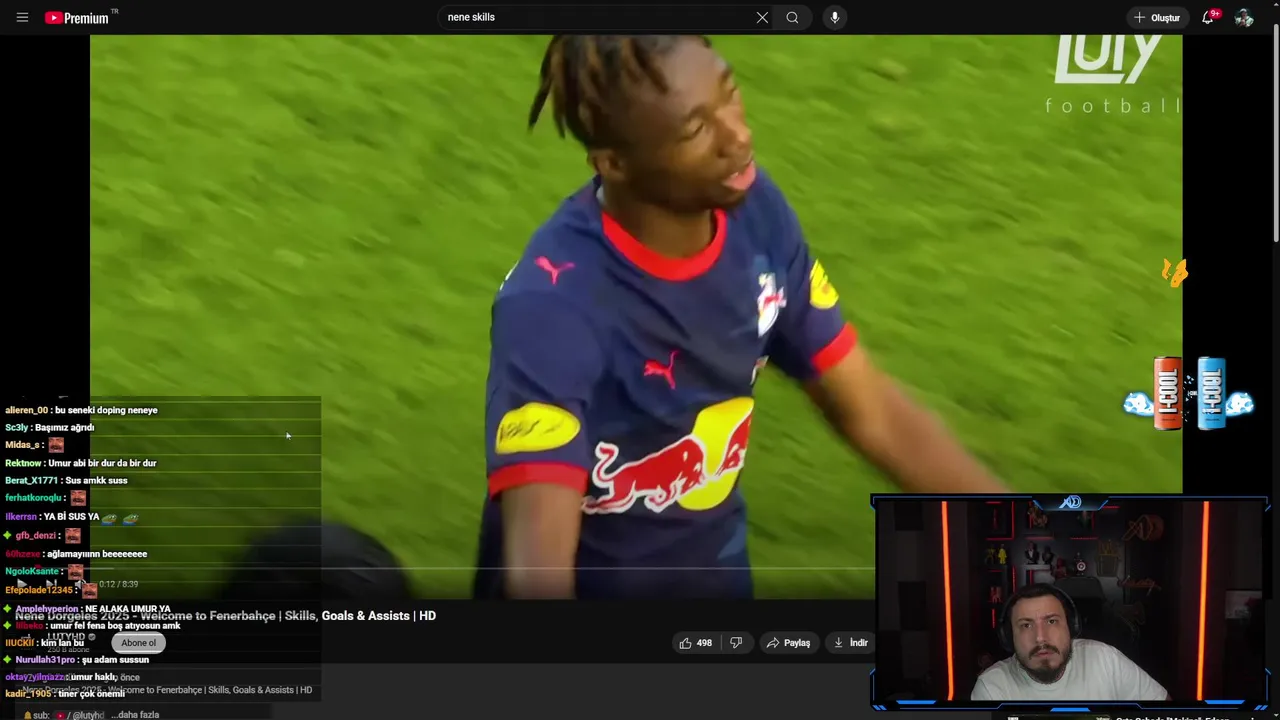The width and height of the screenshot is (1280, 720).
Task: Share the video via Paylaş
Action: click(788, 643)
